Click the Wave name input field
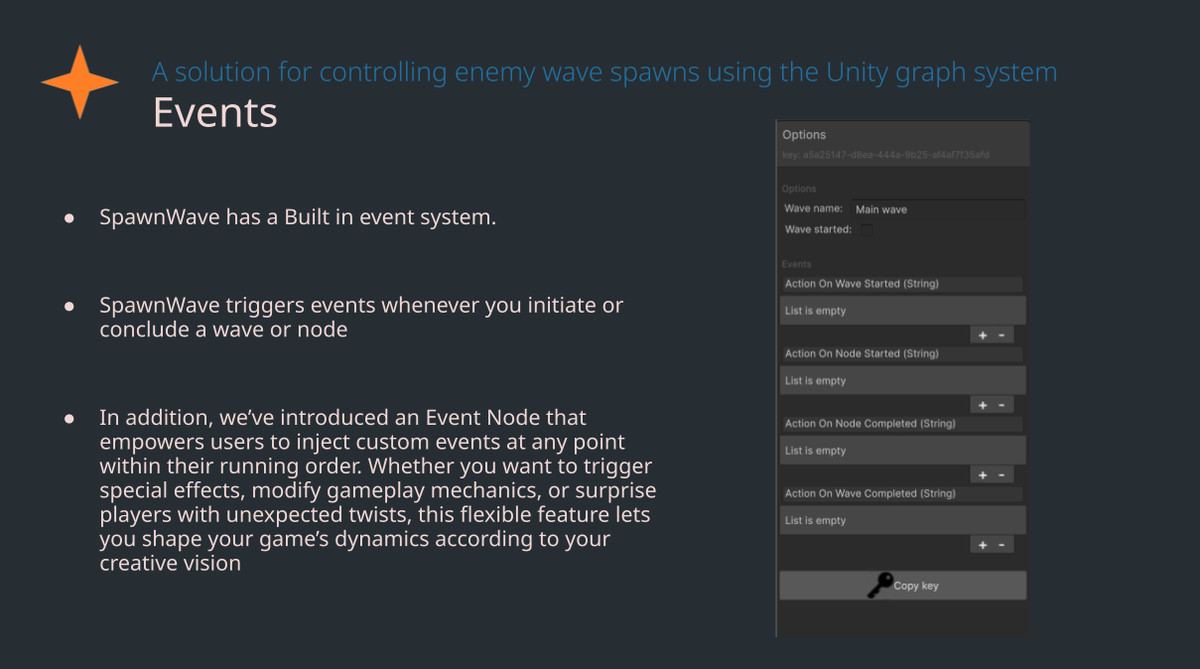The image size is (1200, 669). pyautogui.click(x=938, y=210)
